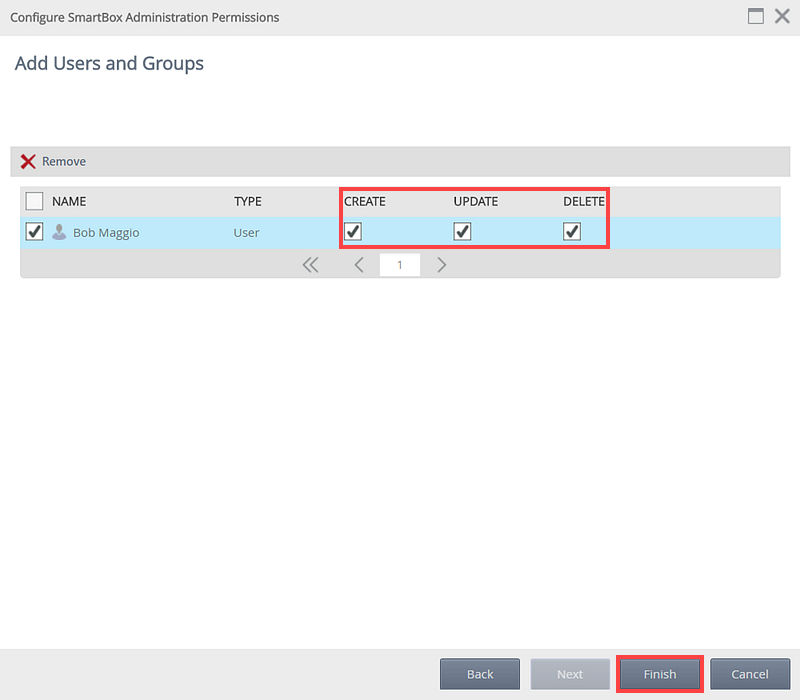Sort by the TYPE column header
This screenshot has width=800, height=700.
(x=247, y=201)
